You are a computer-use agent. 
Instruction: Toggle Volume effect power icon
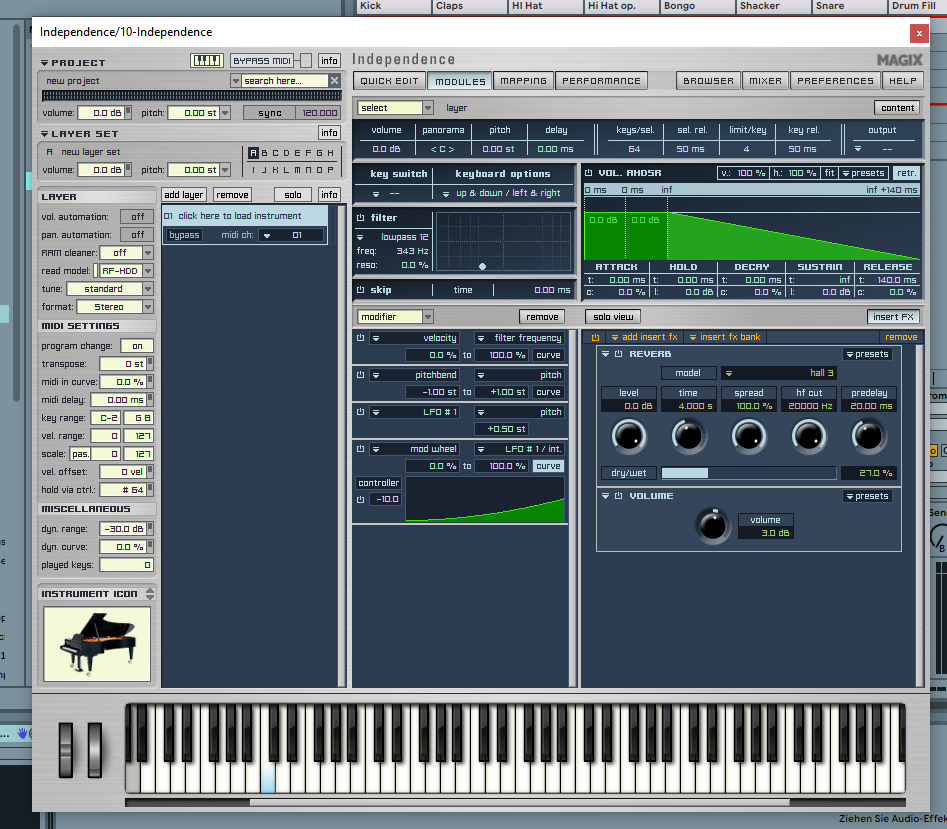tap(618, 496)
